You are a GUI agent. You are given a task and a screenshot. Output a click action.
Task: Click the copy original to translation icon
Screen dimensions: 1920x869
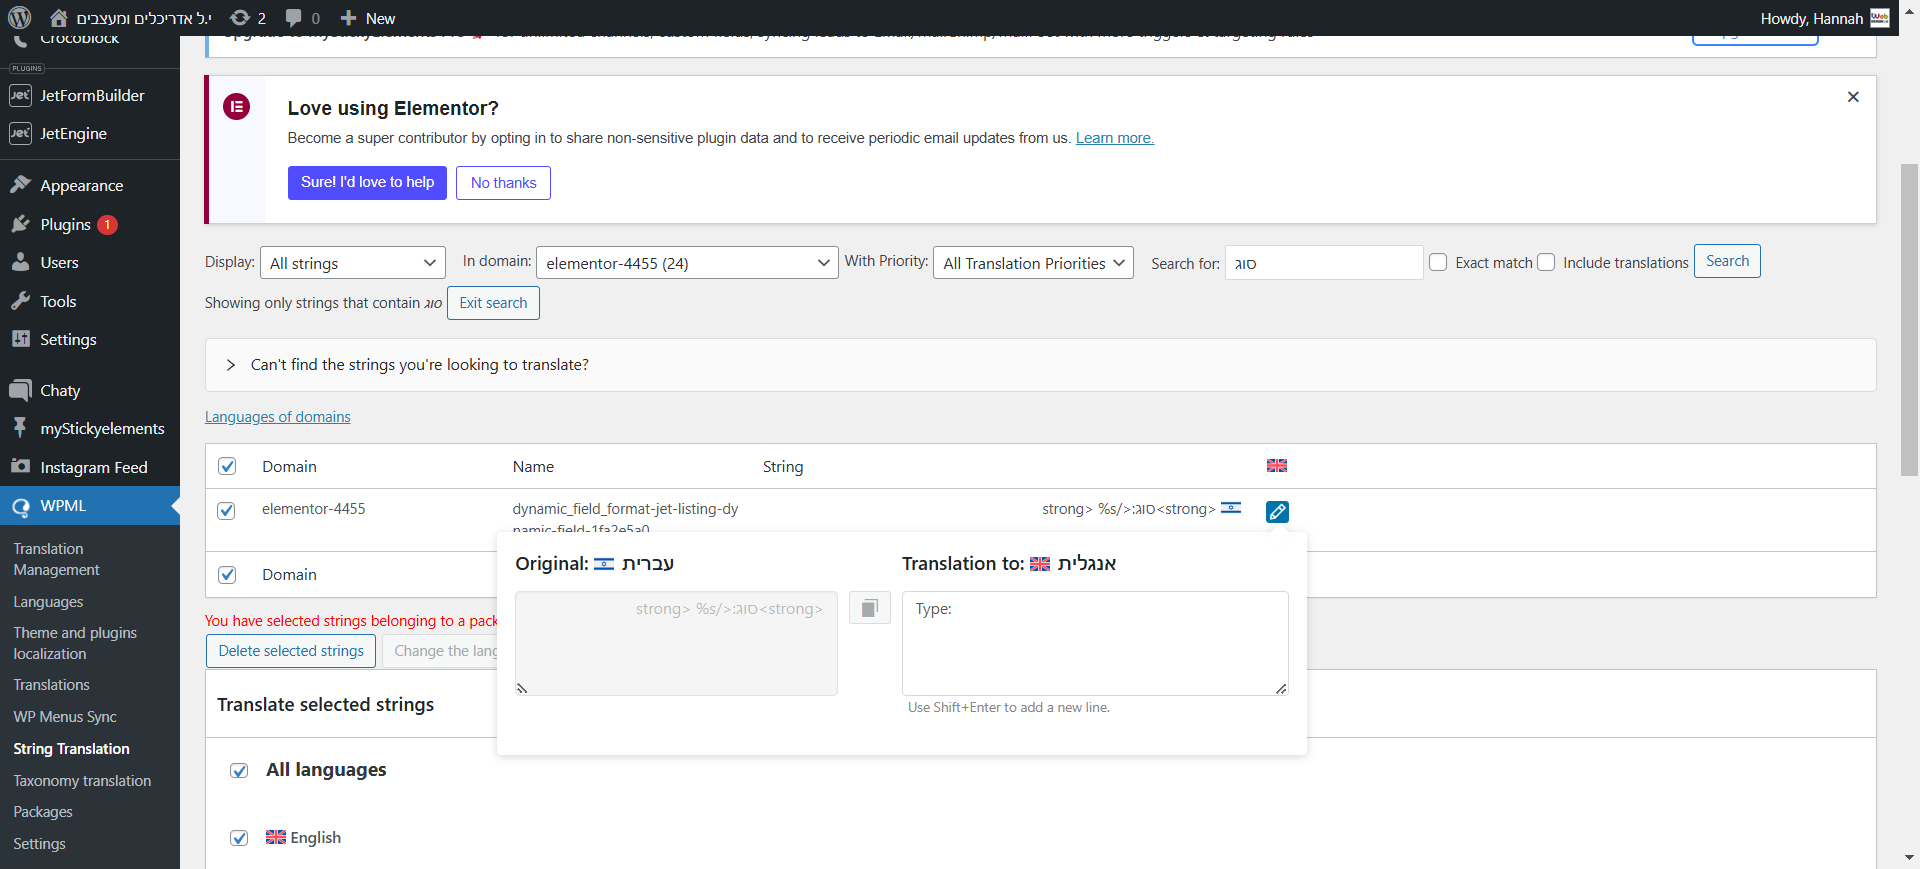coord(869,608)
